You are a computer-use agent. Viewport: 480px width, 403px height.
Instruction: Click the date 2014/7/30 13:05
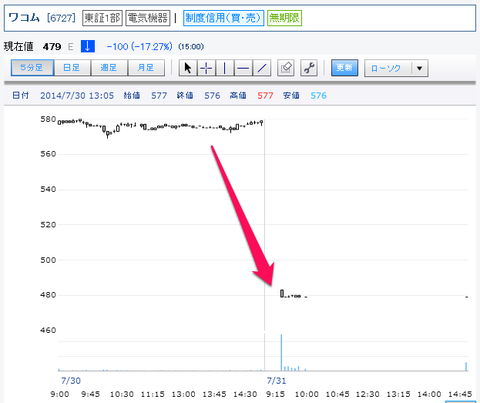click(77, 96)
